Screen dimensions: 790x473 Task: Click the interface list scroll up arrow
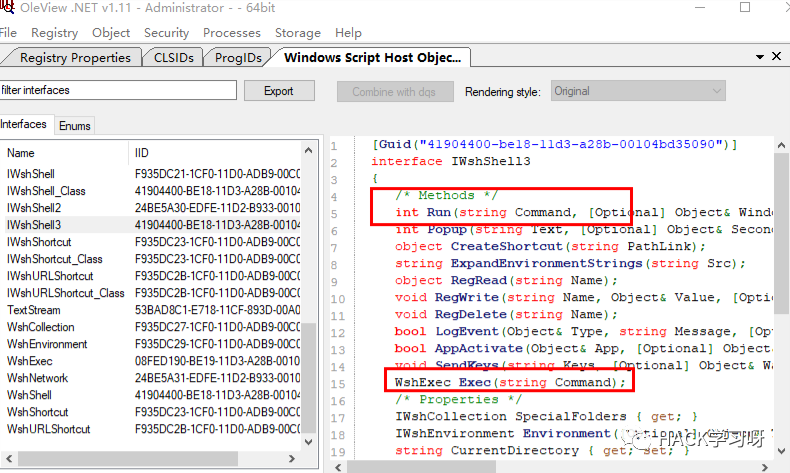tap(309, 151)
